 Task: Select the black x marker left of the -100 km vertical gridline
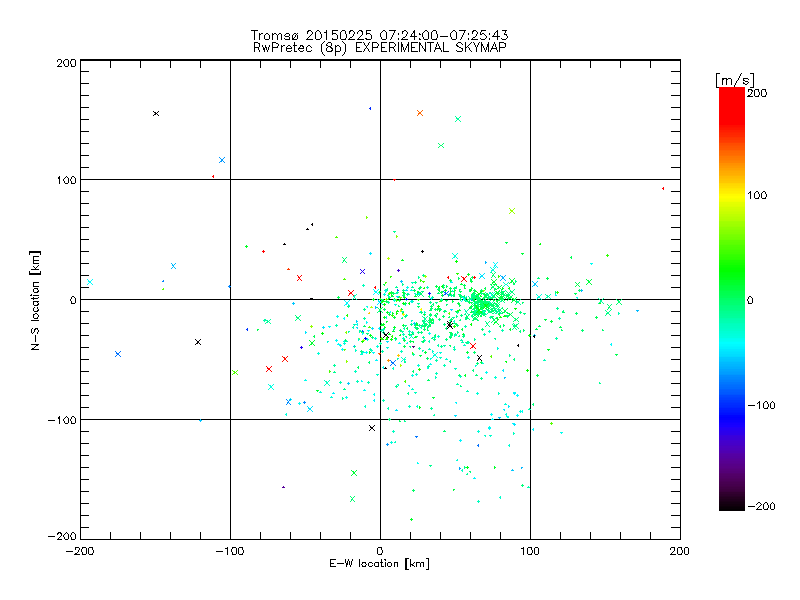point(198,342)
